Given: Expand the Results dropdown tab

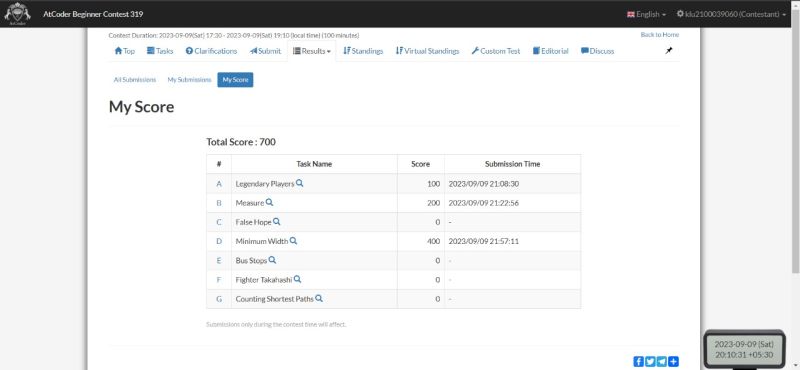Looking at the screenshot, I should tap(312, 51).
